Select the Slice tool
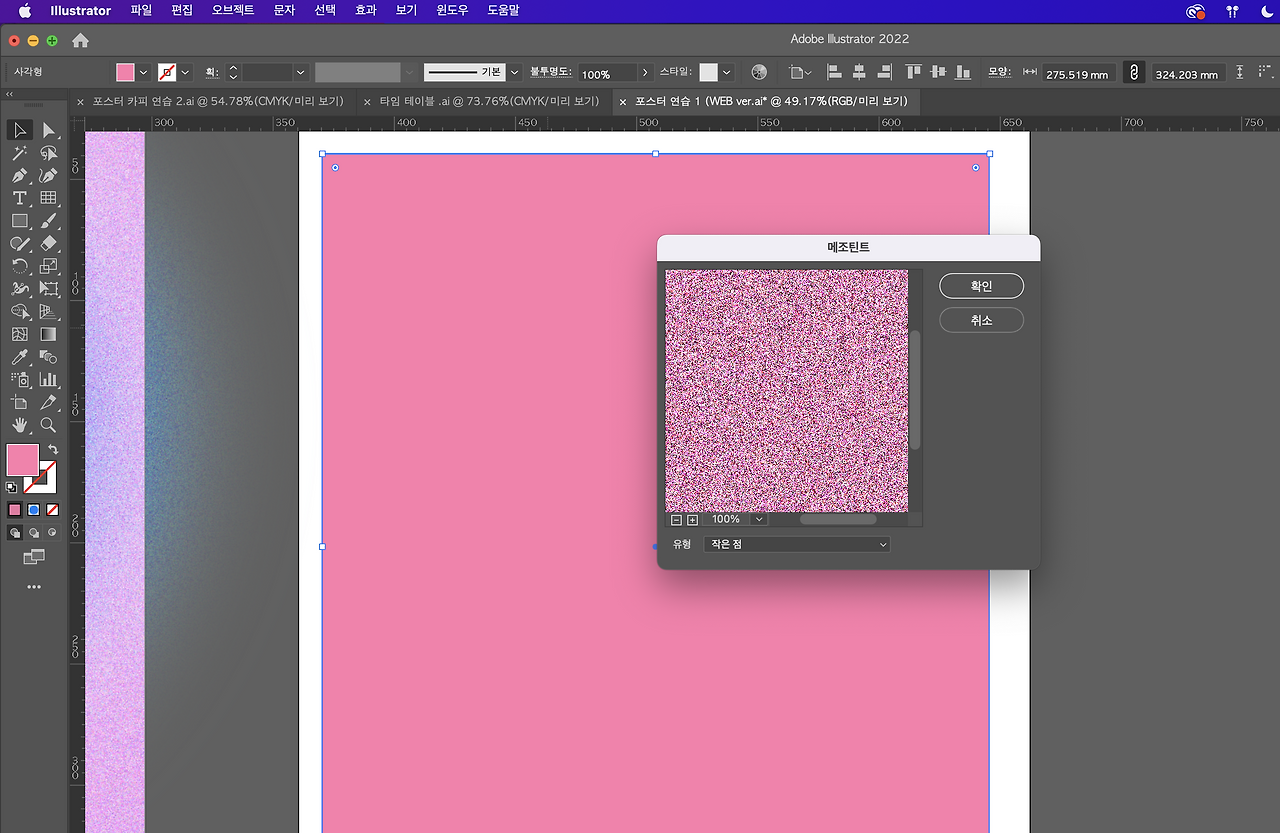 (x=48, y=402)
